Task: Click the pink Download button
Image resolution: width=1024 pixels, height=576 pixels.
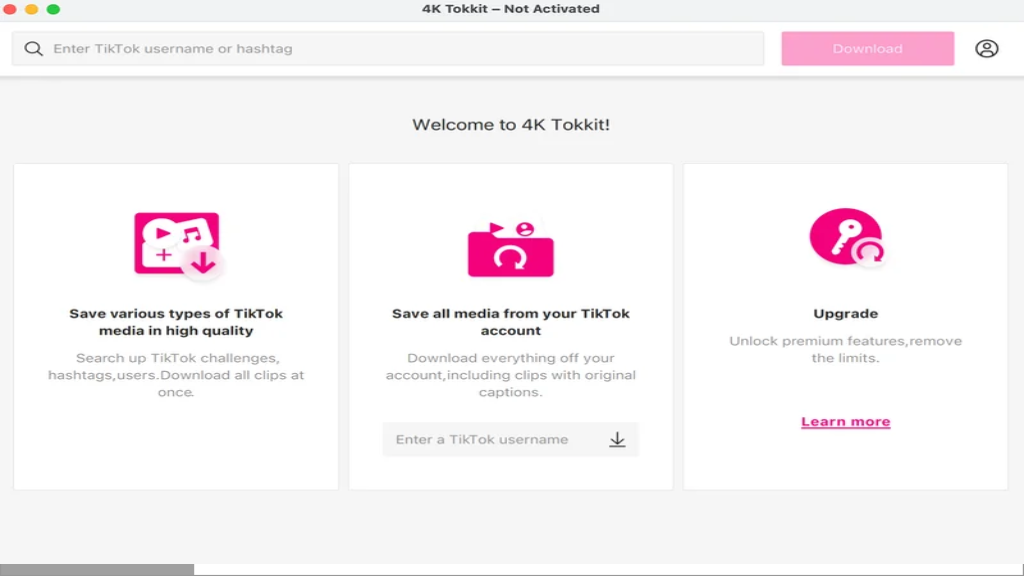Action: pos(867,48)
